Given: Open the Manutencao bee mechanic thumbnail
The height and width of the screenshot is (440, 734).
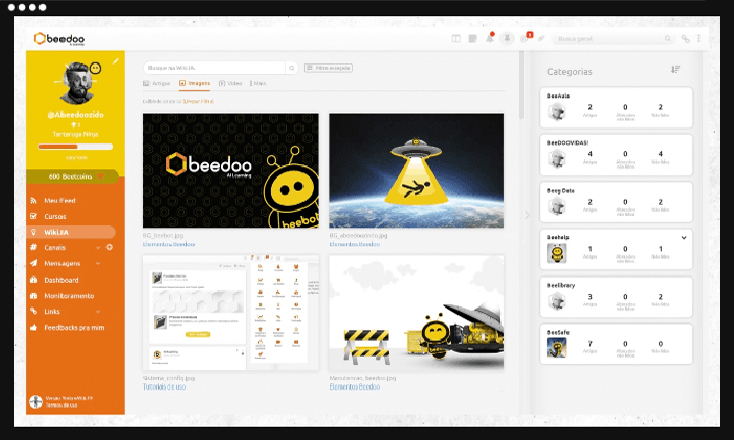Looking at the screenshot, I should [x=417, y=313].
